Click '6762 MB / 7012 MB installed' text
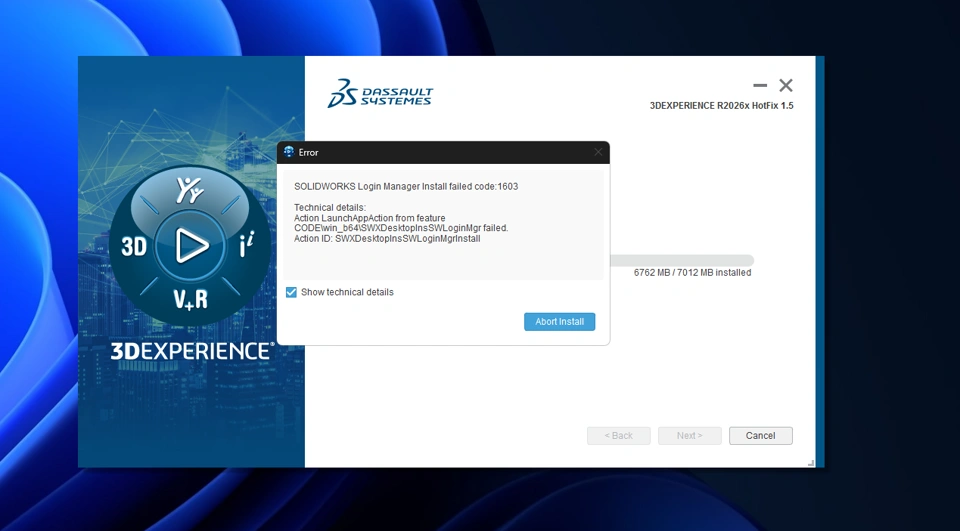Viewport: 960px width, 531px height. 692,273
